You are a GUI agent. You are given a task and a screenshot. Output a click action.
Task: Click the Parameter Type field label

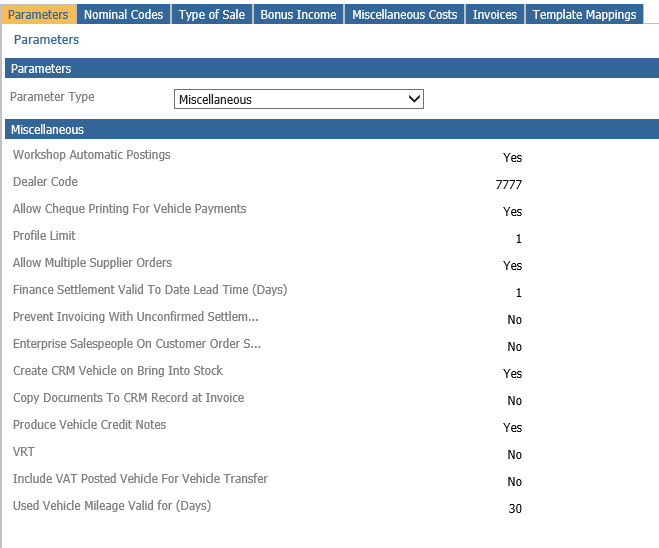tap(52, 97)
